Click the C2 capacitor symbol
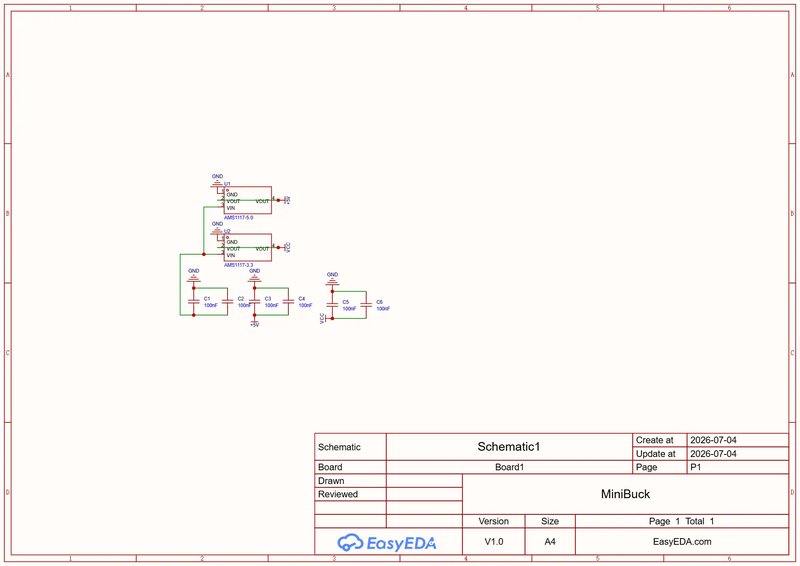The width and height of the screenshot is (800, 566). tap(228, 302)
